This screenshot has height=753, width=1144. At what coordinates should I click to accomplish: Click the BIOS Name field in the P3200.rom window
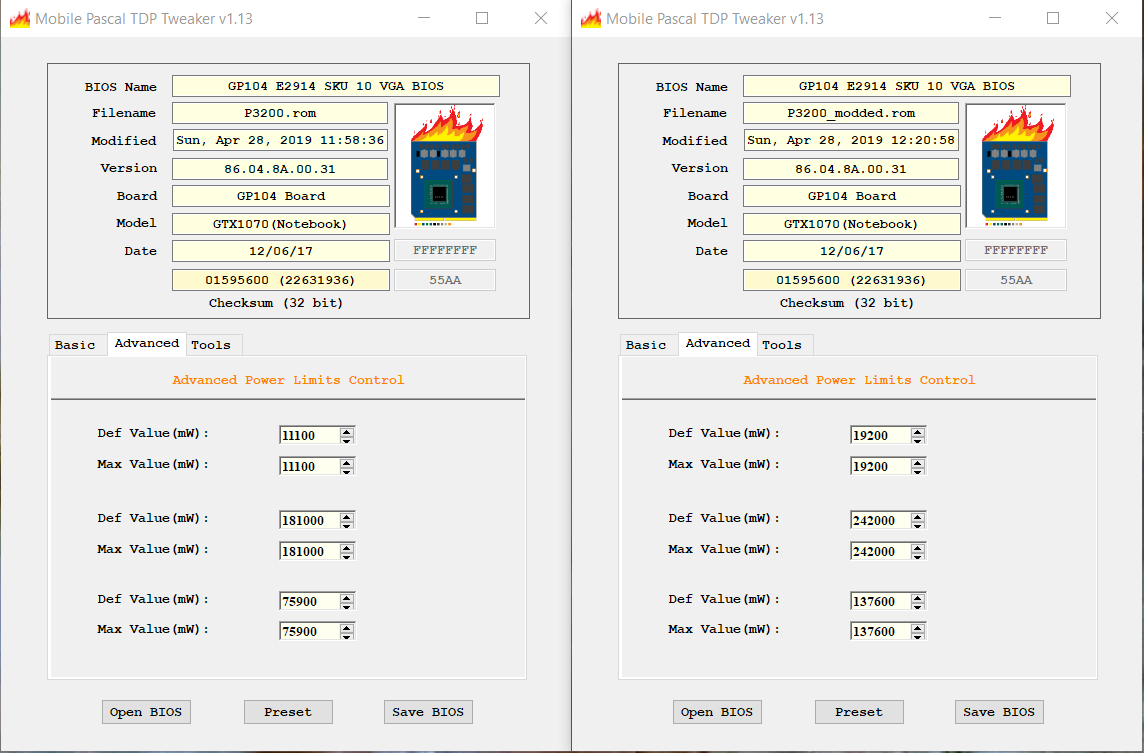336,86
